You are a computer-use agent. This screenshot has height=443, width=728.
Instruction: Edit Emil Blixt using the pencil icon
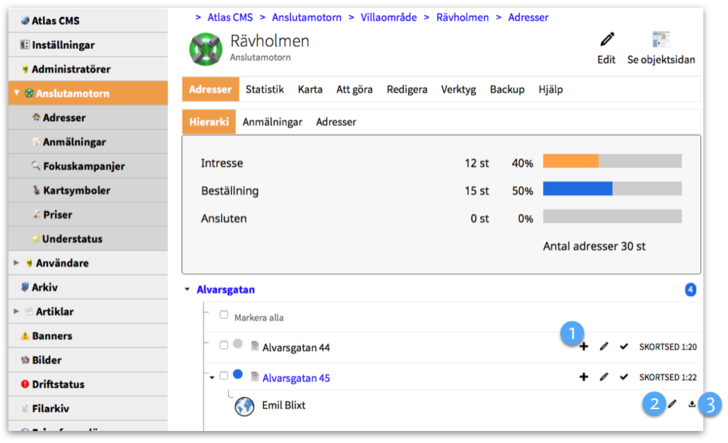pyautogui.click(x=672, y=405)
